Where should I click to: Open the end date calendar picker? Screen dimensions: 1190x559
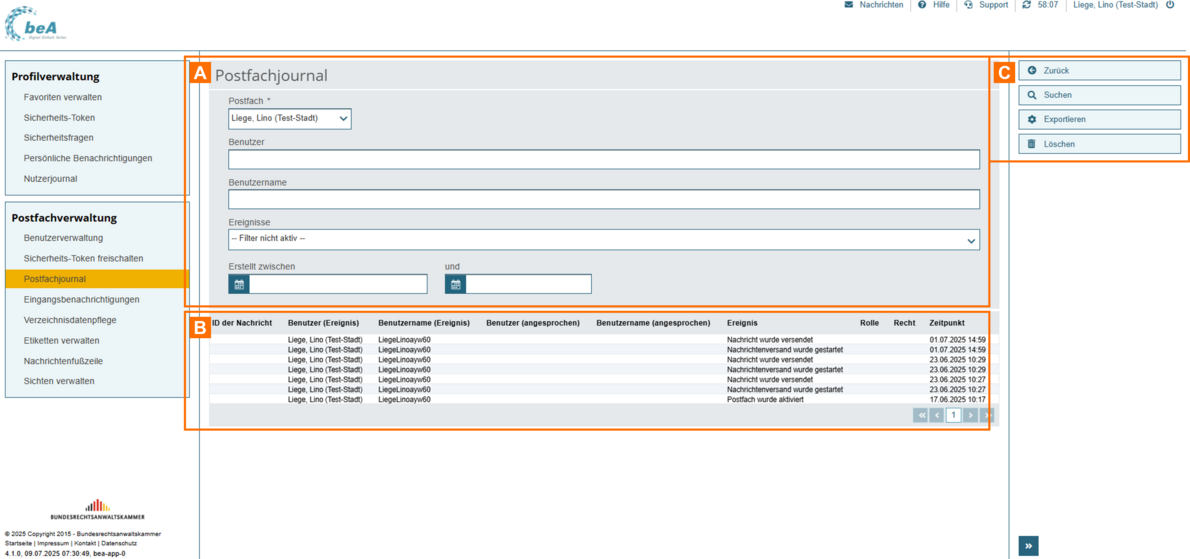456,285
